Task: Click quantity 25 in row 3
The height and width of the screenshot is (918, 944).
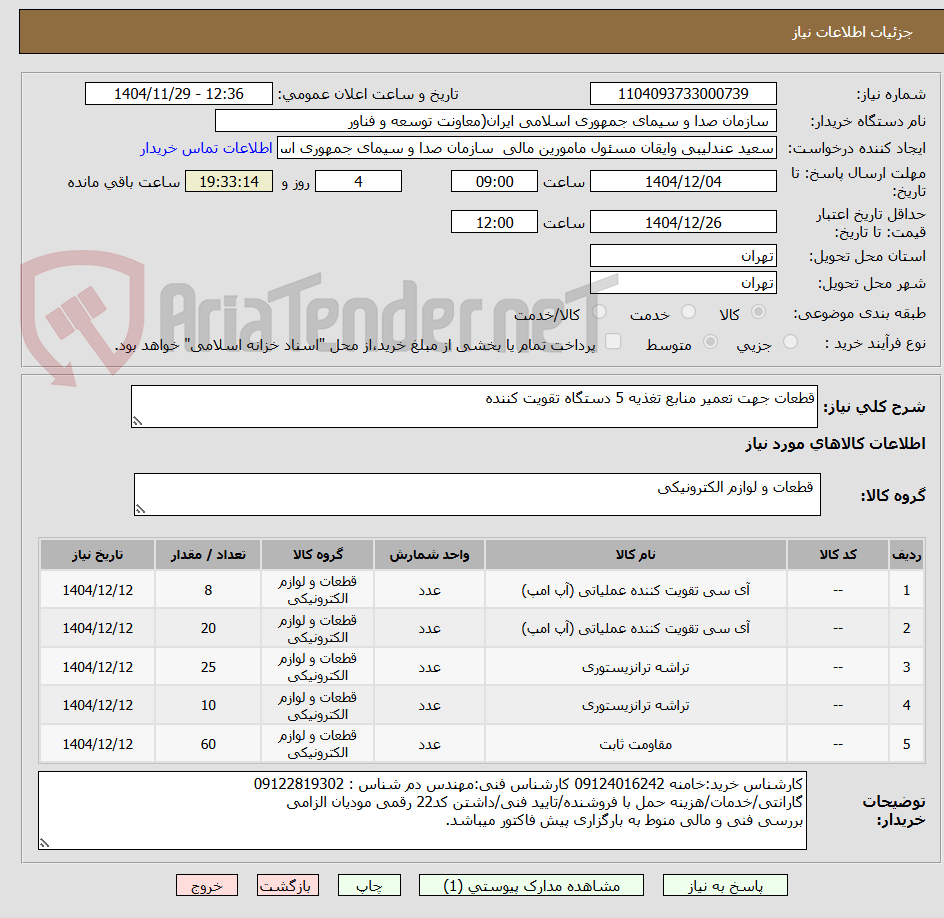Action: point(208,667)
